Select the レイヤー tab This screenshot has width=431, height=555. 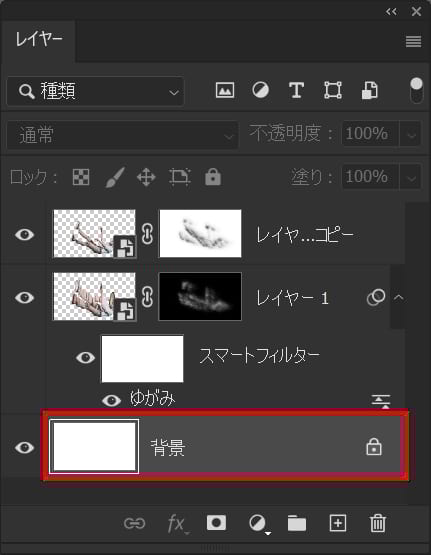[x=39, y=40]
